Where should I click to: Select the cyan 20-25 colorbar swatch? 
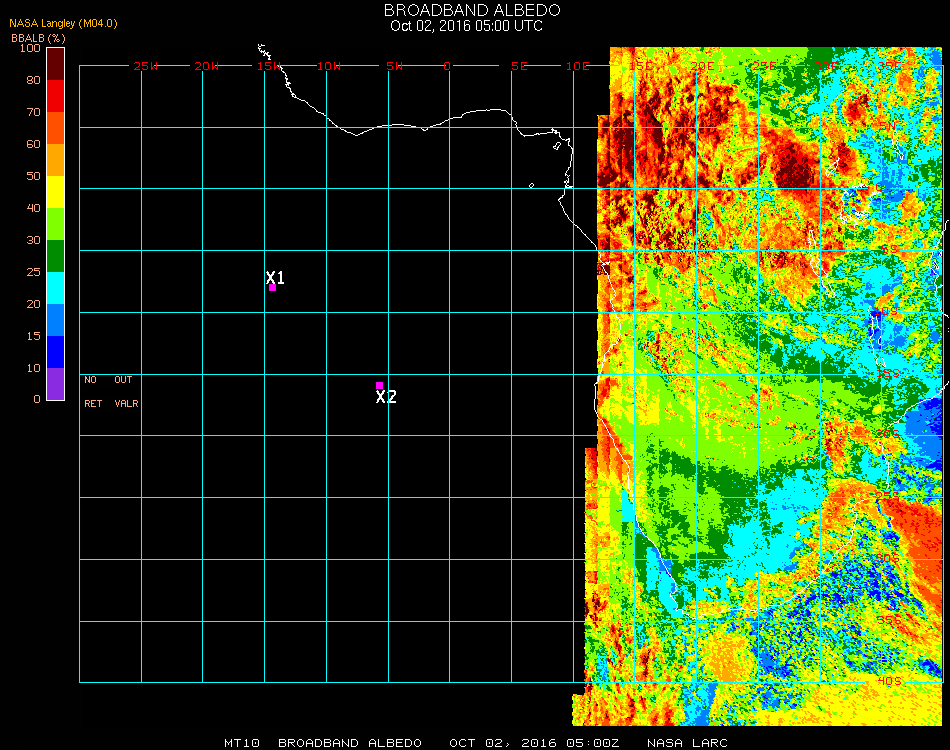coord(55,288)
